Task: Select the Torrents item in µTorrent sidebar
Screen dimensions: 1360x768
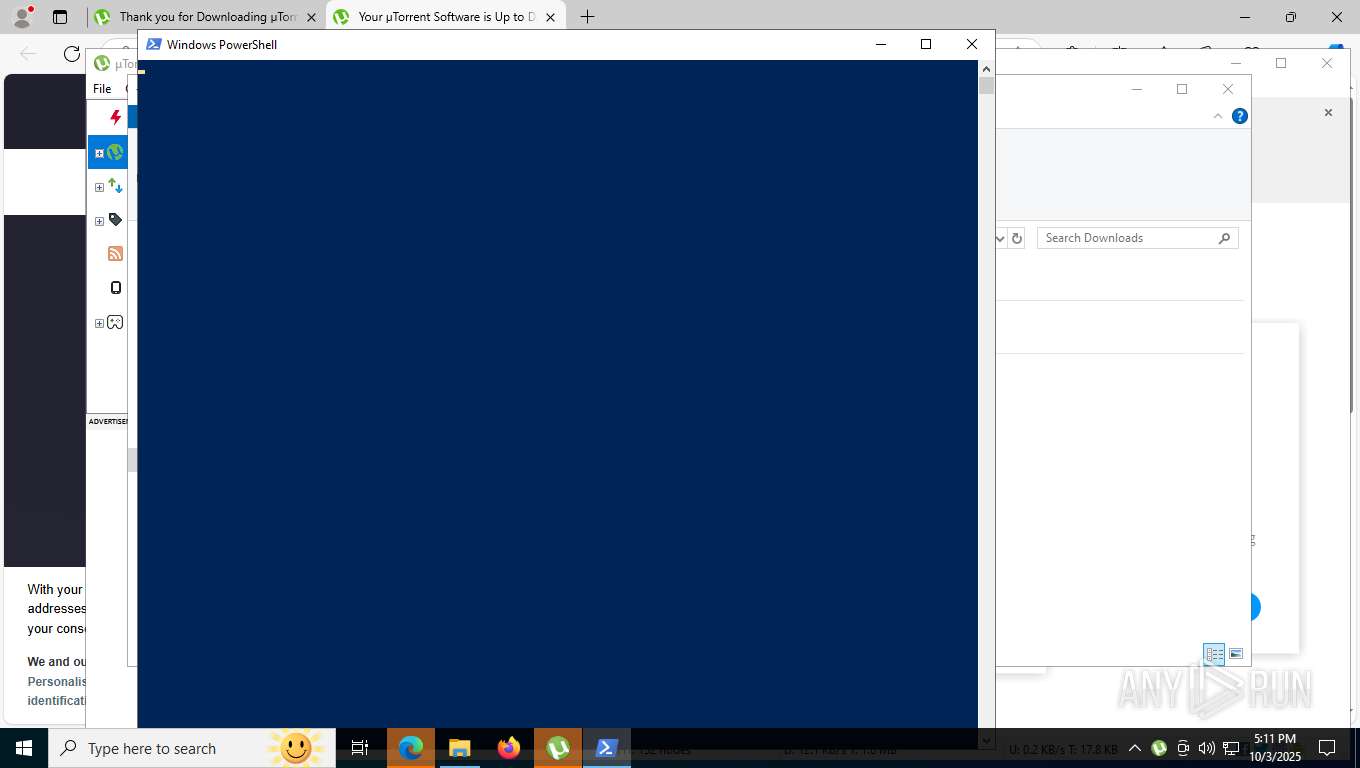Action: tap(115, 152)
